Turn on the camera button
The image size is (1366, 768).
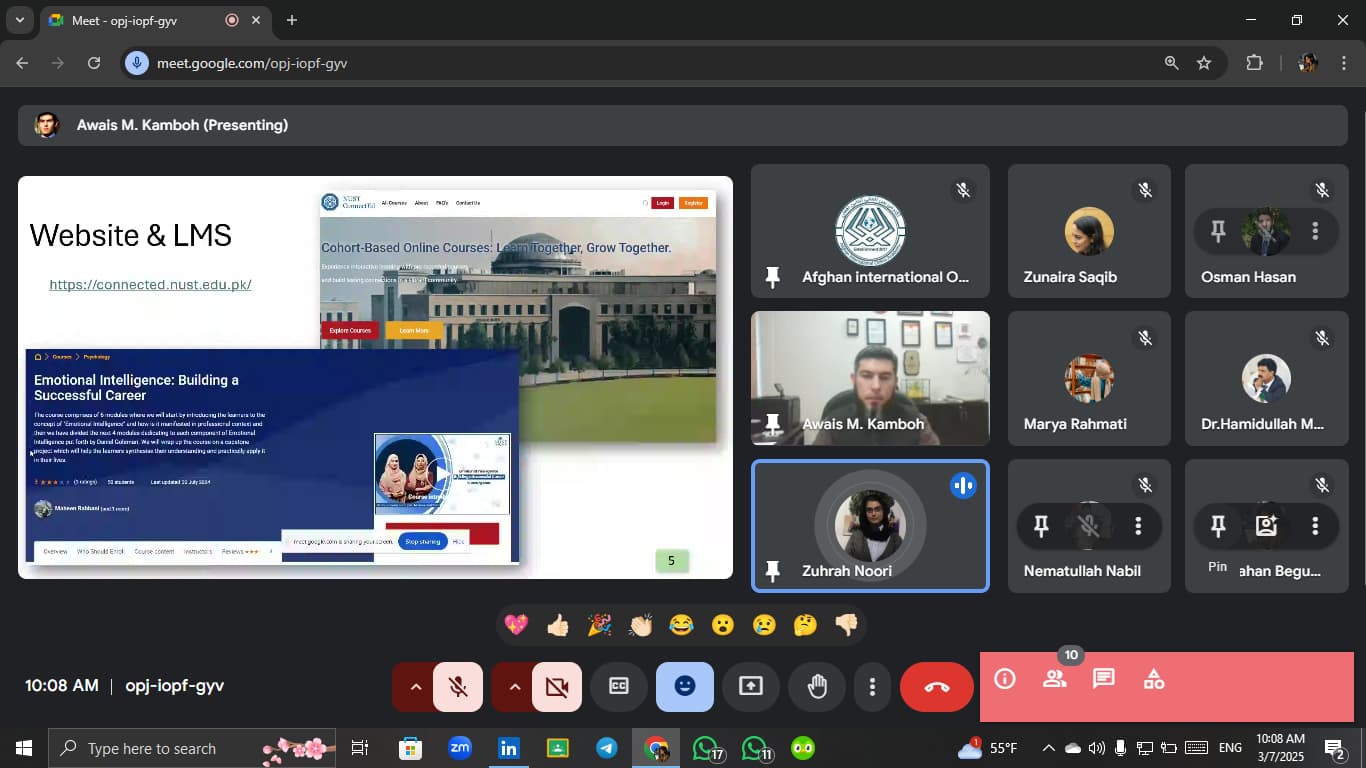pyautogui.click(x=557, y=687)
